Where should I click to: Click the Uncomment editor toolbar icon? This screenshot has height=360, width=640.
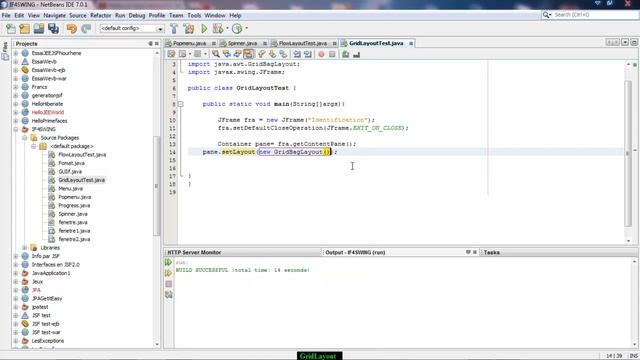pos(356,54)
